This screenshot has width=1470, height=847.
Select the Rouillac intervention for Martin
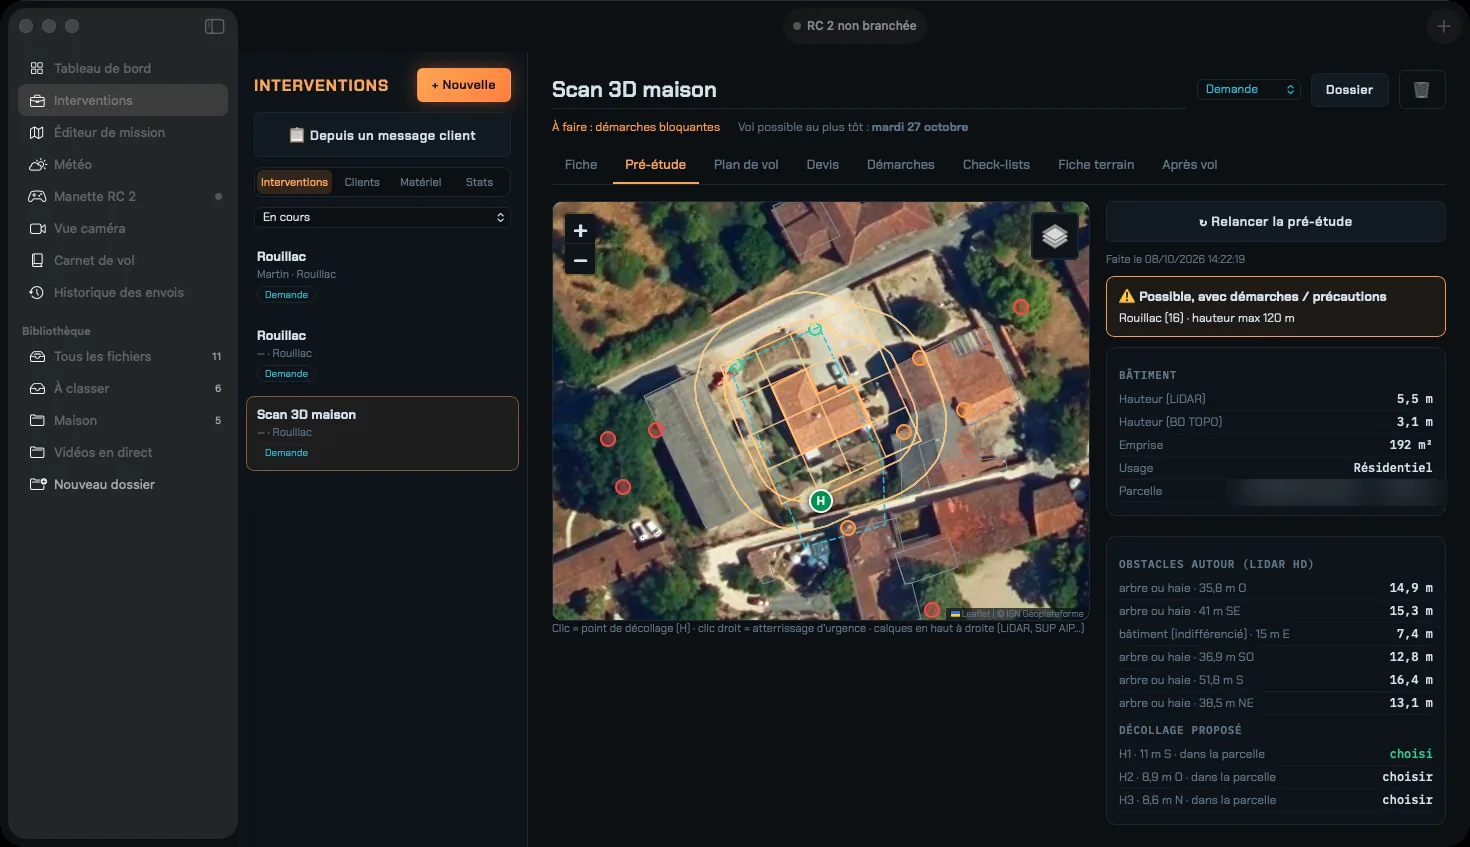(x=382, y=275)
